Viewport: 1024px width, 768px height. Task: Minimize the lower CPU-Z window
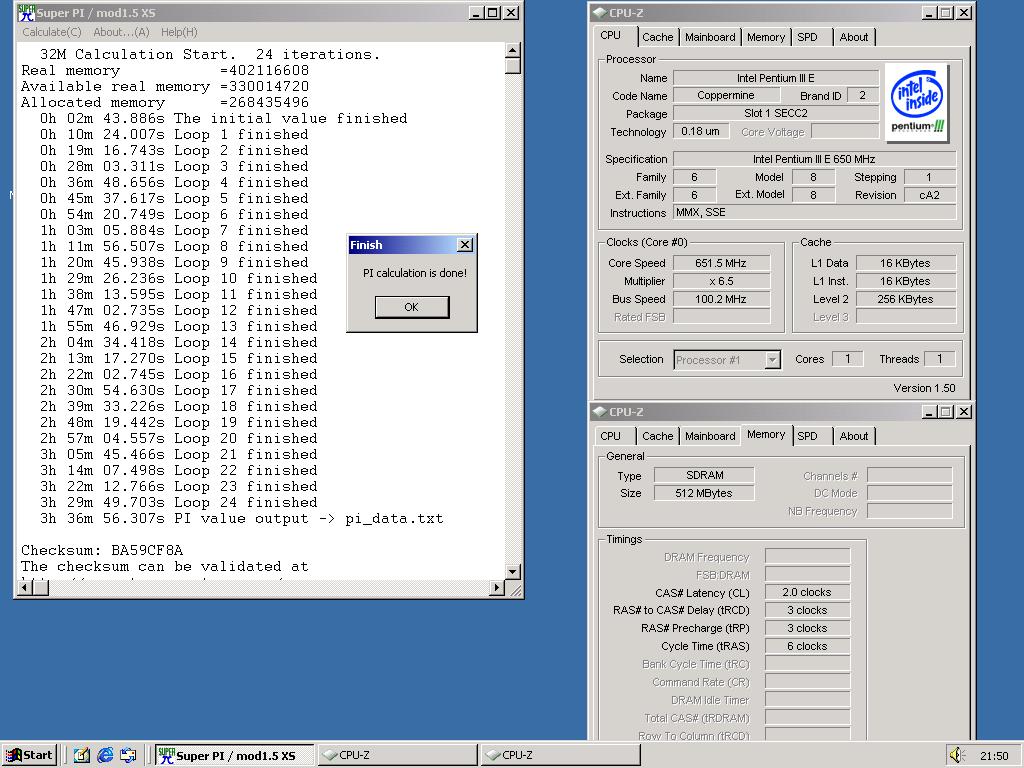(929, 411)
